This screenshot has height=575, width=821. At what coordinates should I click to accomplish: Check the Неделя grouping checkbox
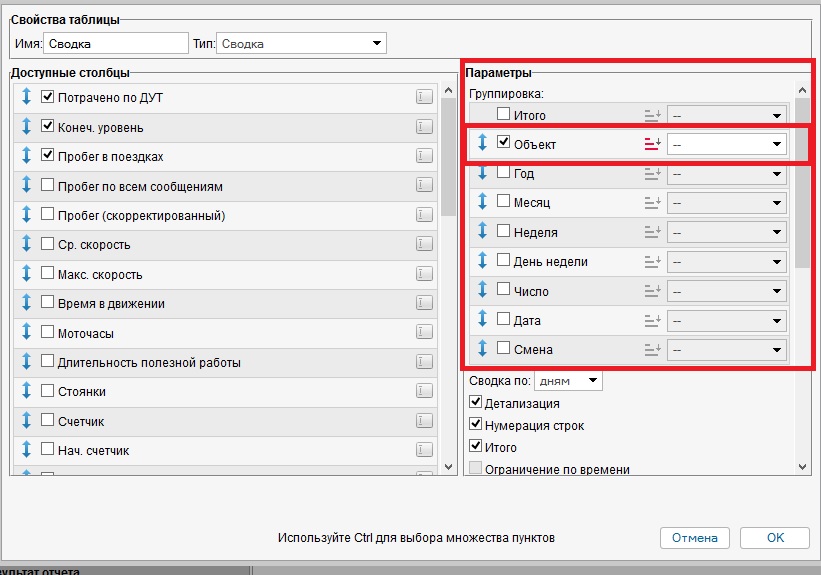click(x=504, y=232)
